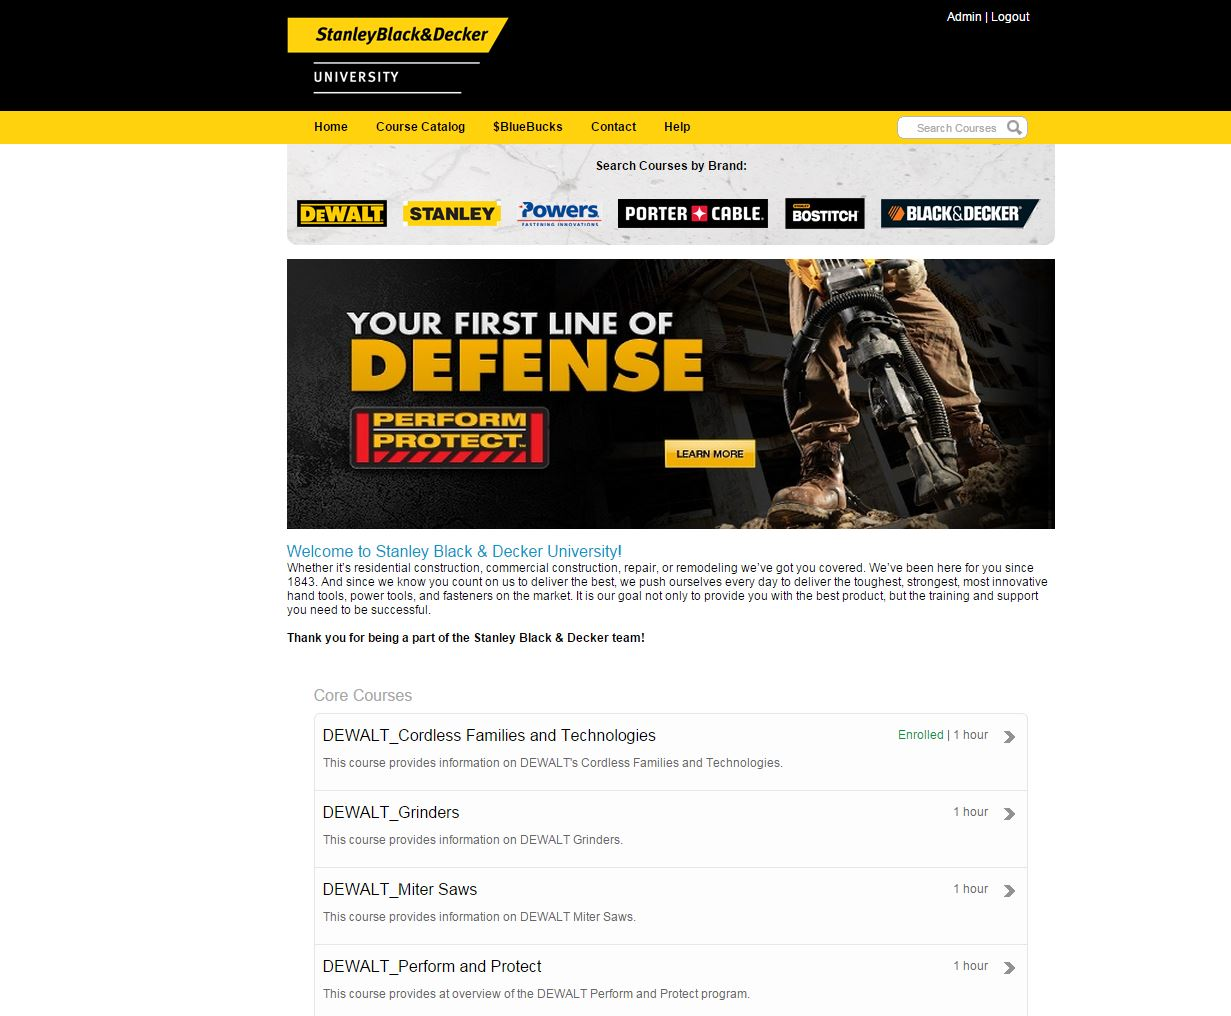
Task: Click the Admin link
Action: (x=964, y=17)
